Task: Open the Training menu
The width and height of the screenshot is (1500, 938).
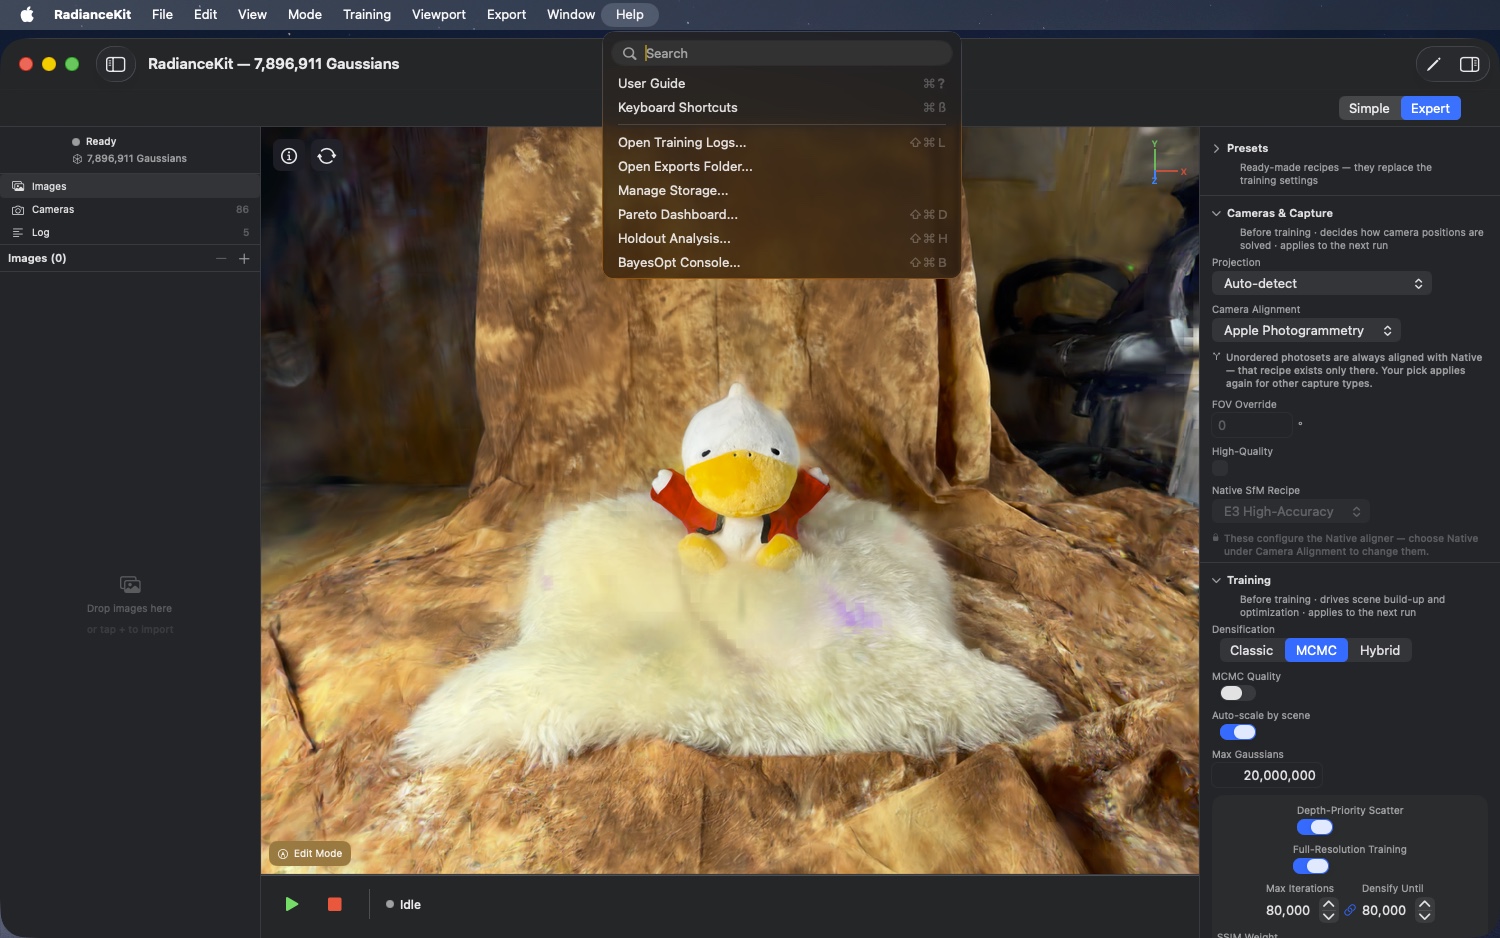Action: [367, 14]
